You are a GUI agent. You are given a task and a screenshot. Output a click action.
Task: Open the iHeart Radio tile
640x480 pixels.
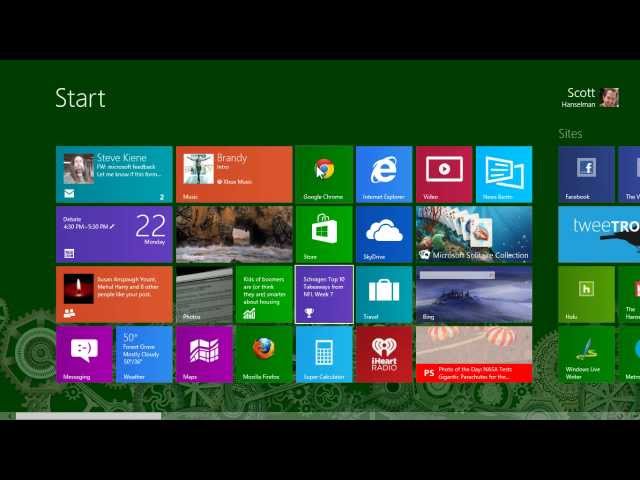(384, 354)
